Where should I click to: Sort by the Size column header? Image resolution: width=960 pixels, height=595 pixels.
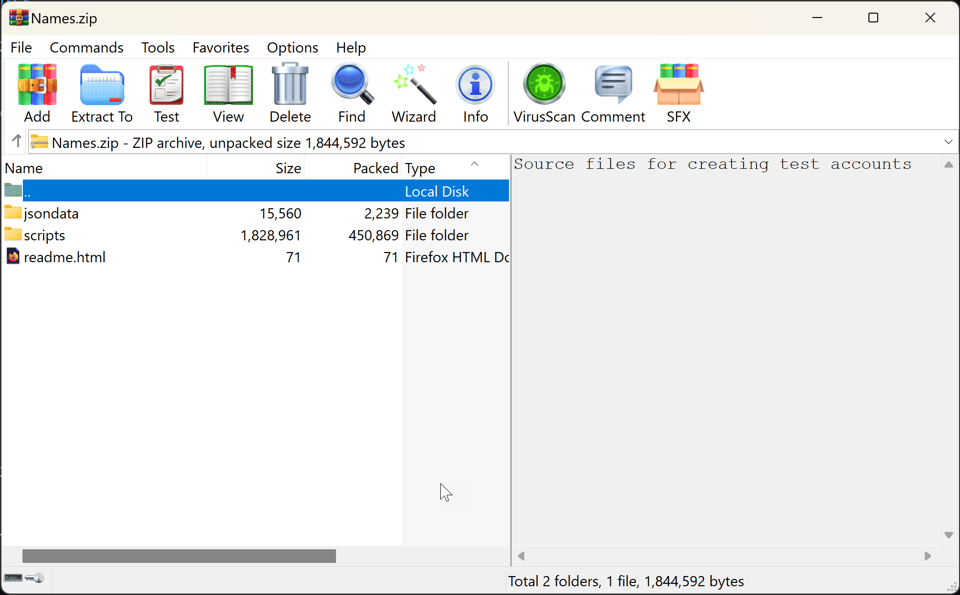(x=255, y=168)
